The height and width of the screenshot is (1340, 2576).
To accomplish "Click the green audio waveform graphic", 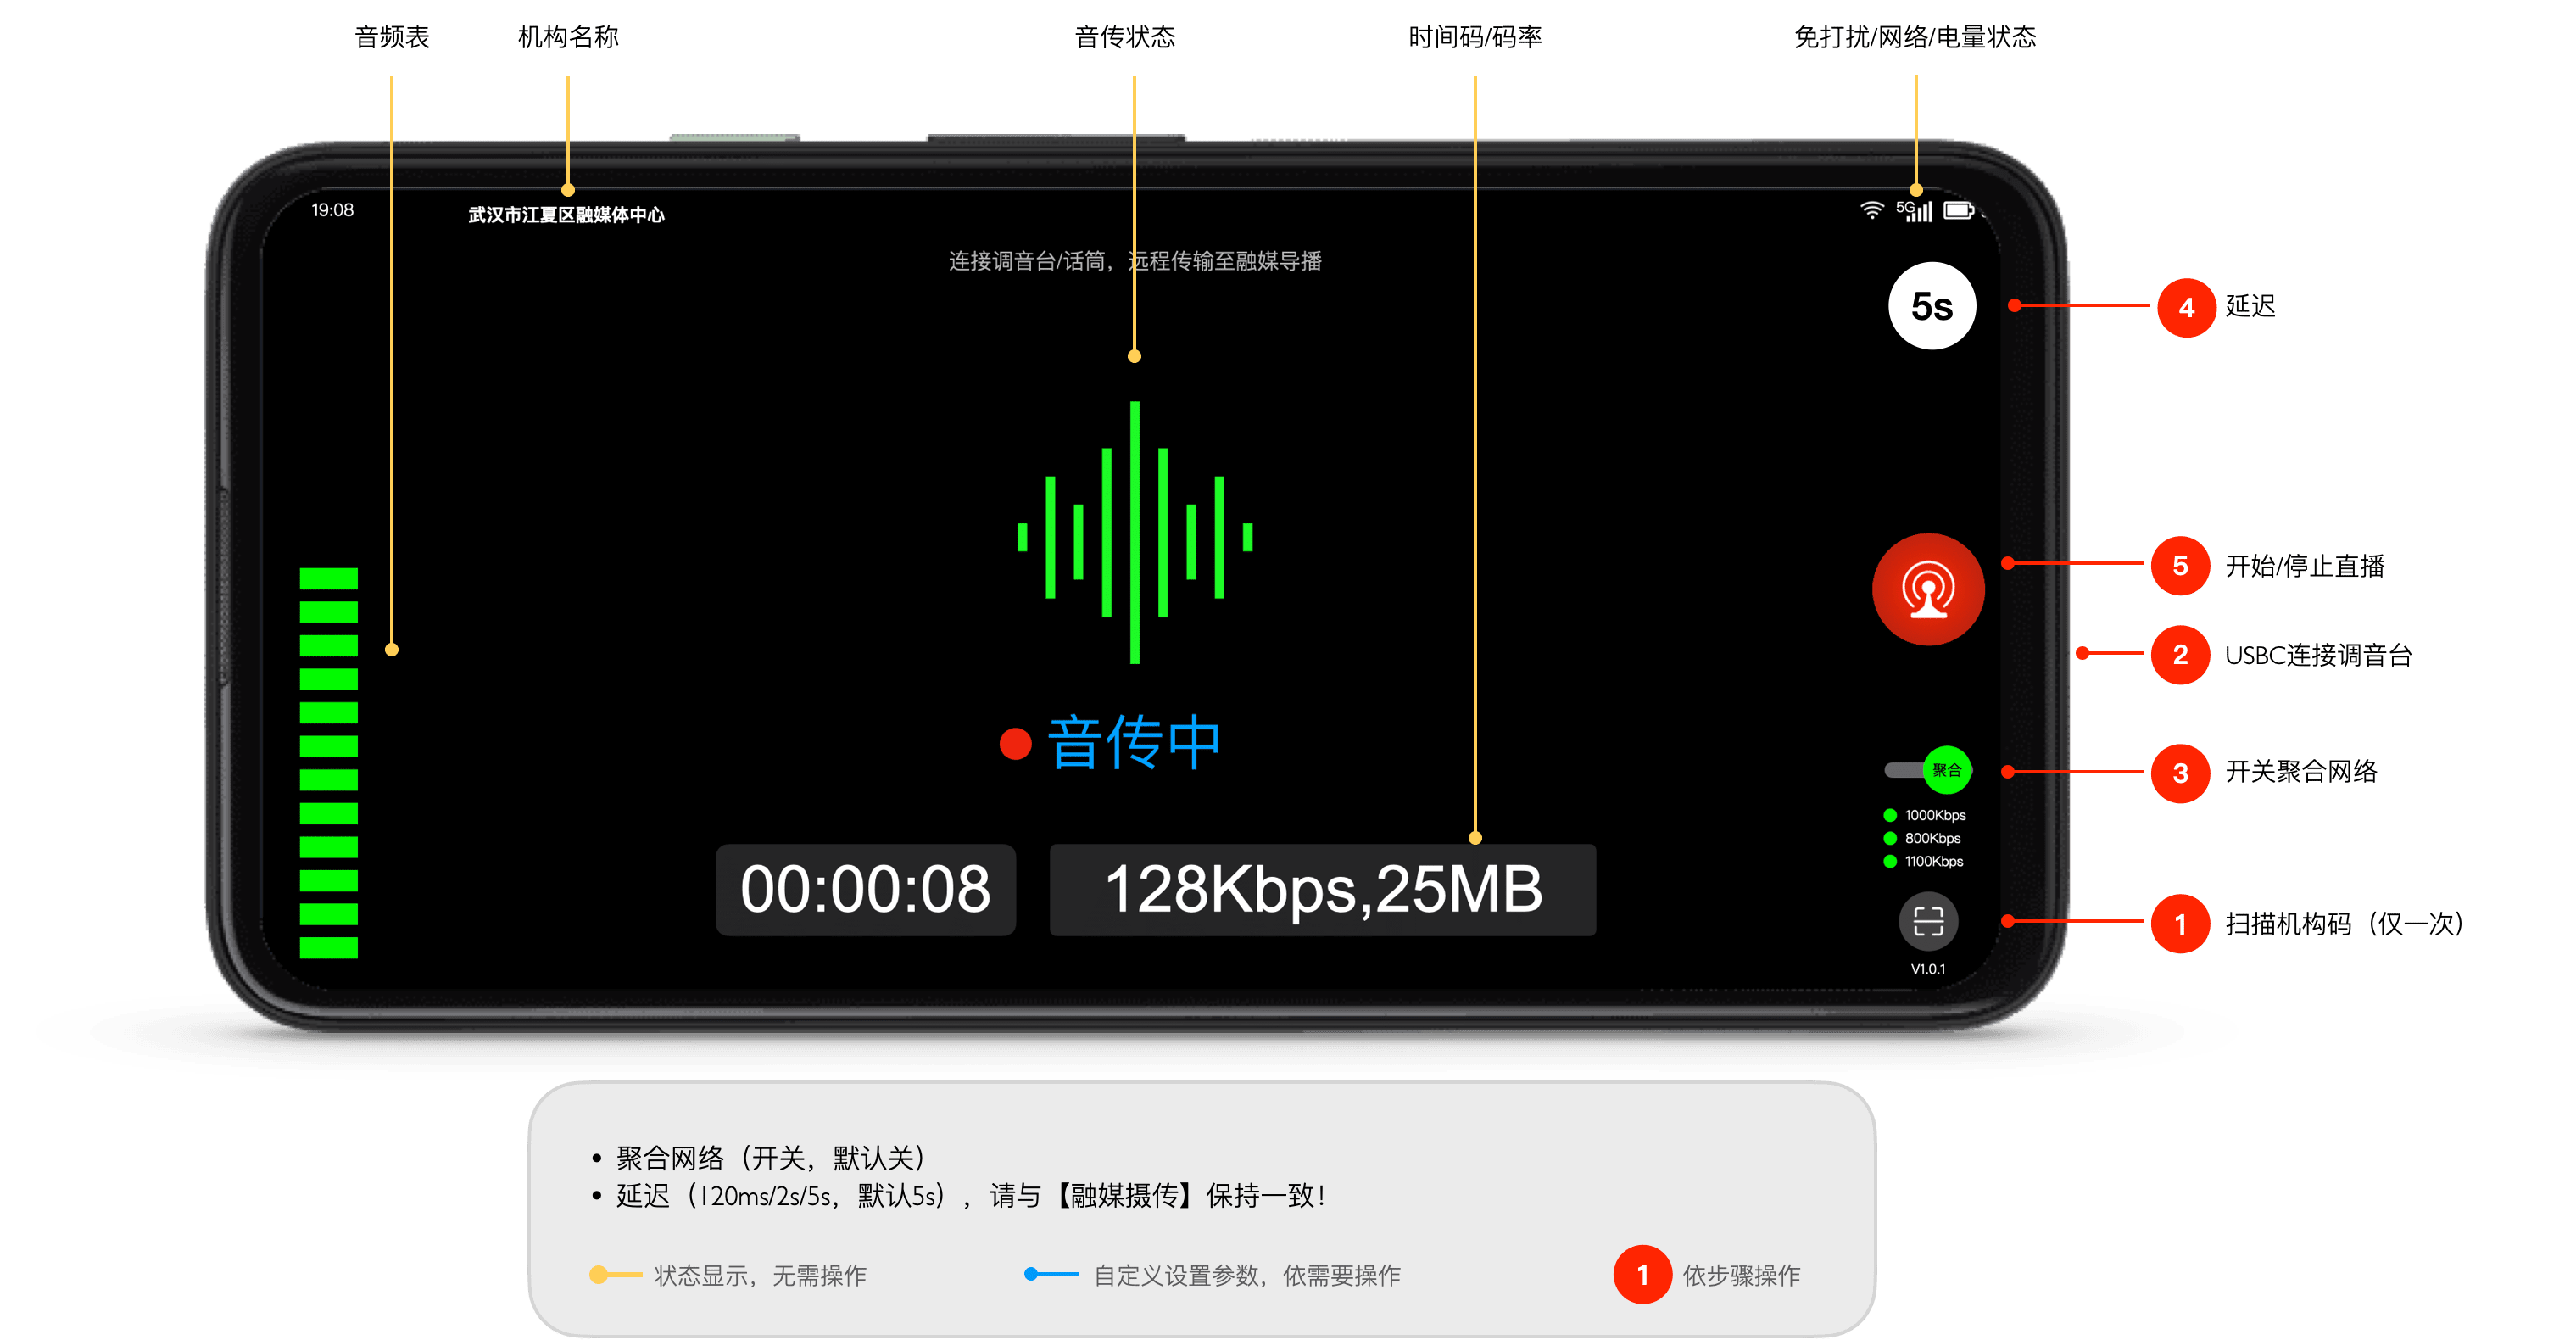I will tap(1134, 532).
